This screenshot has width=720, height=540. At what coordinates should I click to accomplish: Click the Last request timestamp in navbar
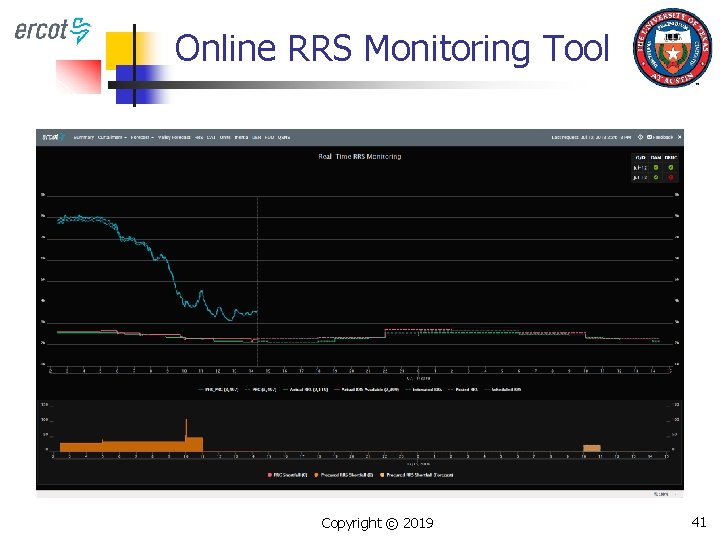pos(591,137)
